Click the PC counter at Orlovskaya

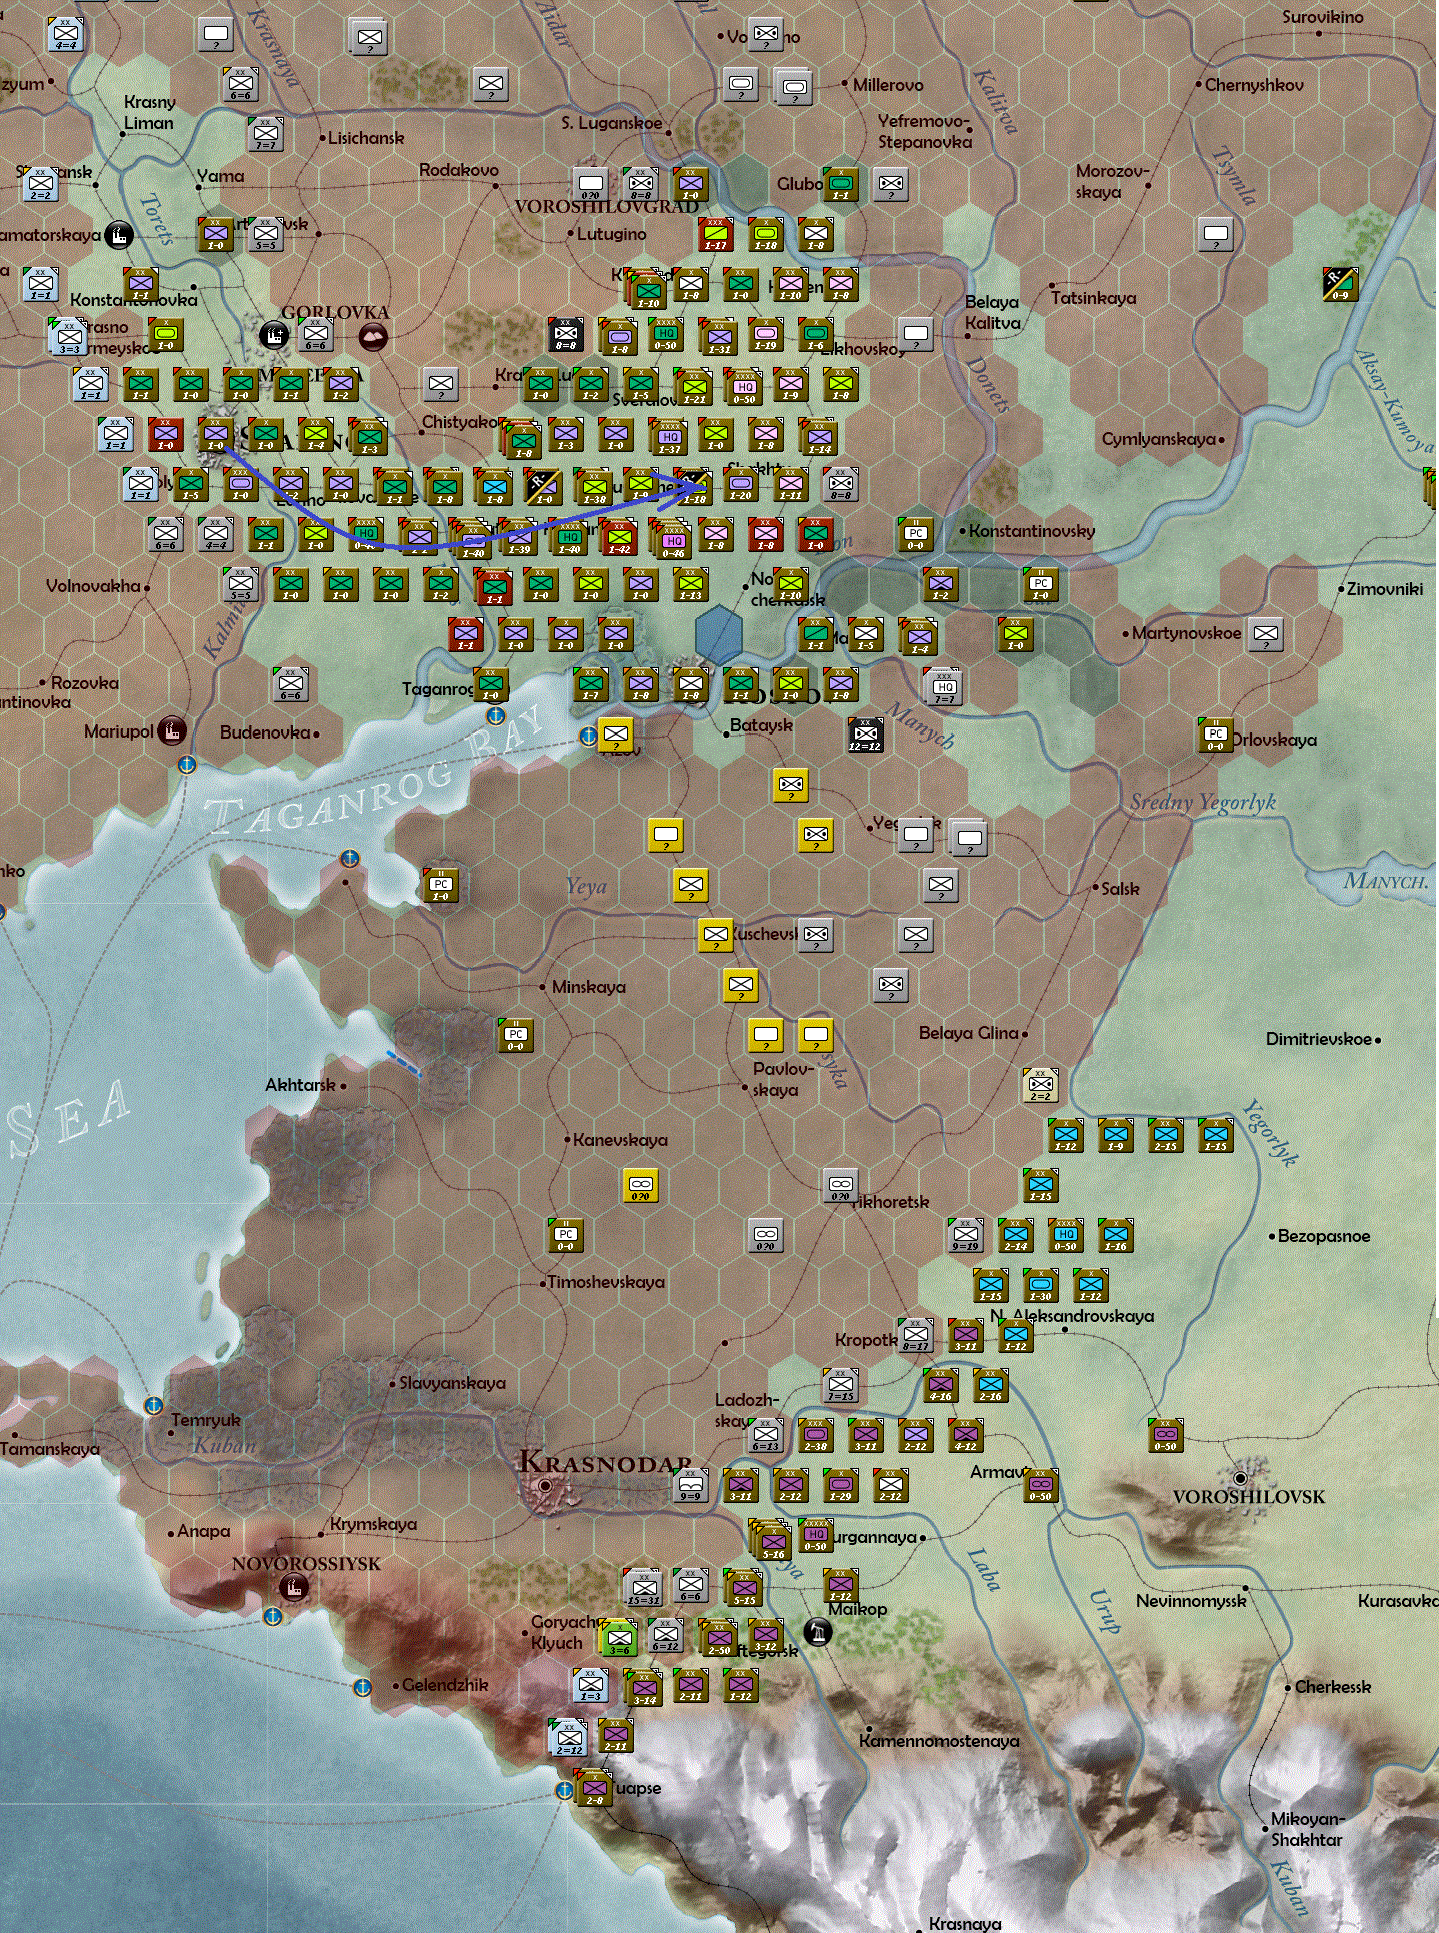coord(1215,734)
